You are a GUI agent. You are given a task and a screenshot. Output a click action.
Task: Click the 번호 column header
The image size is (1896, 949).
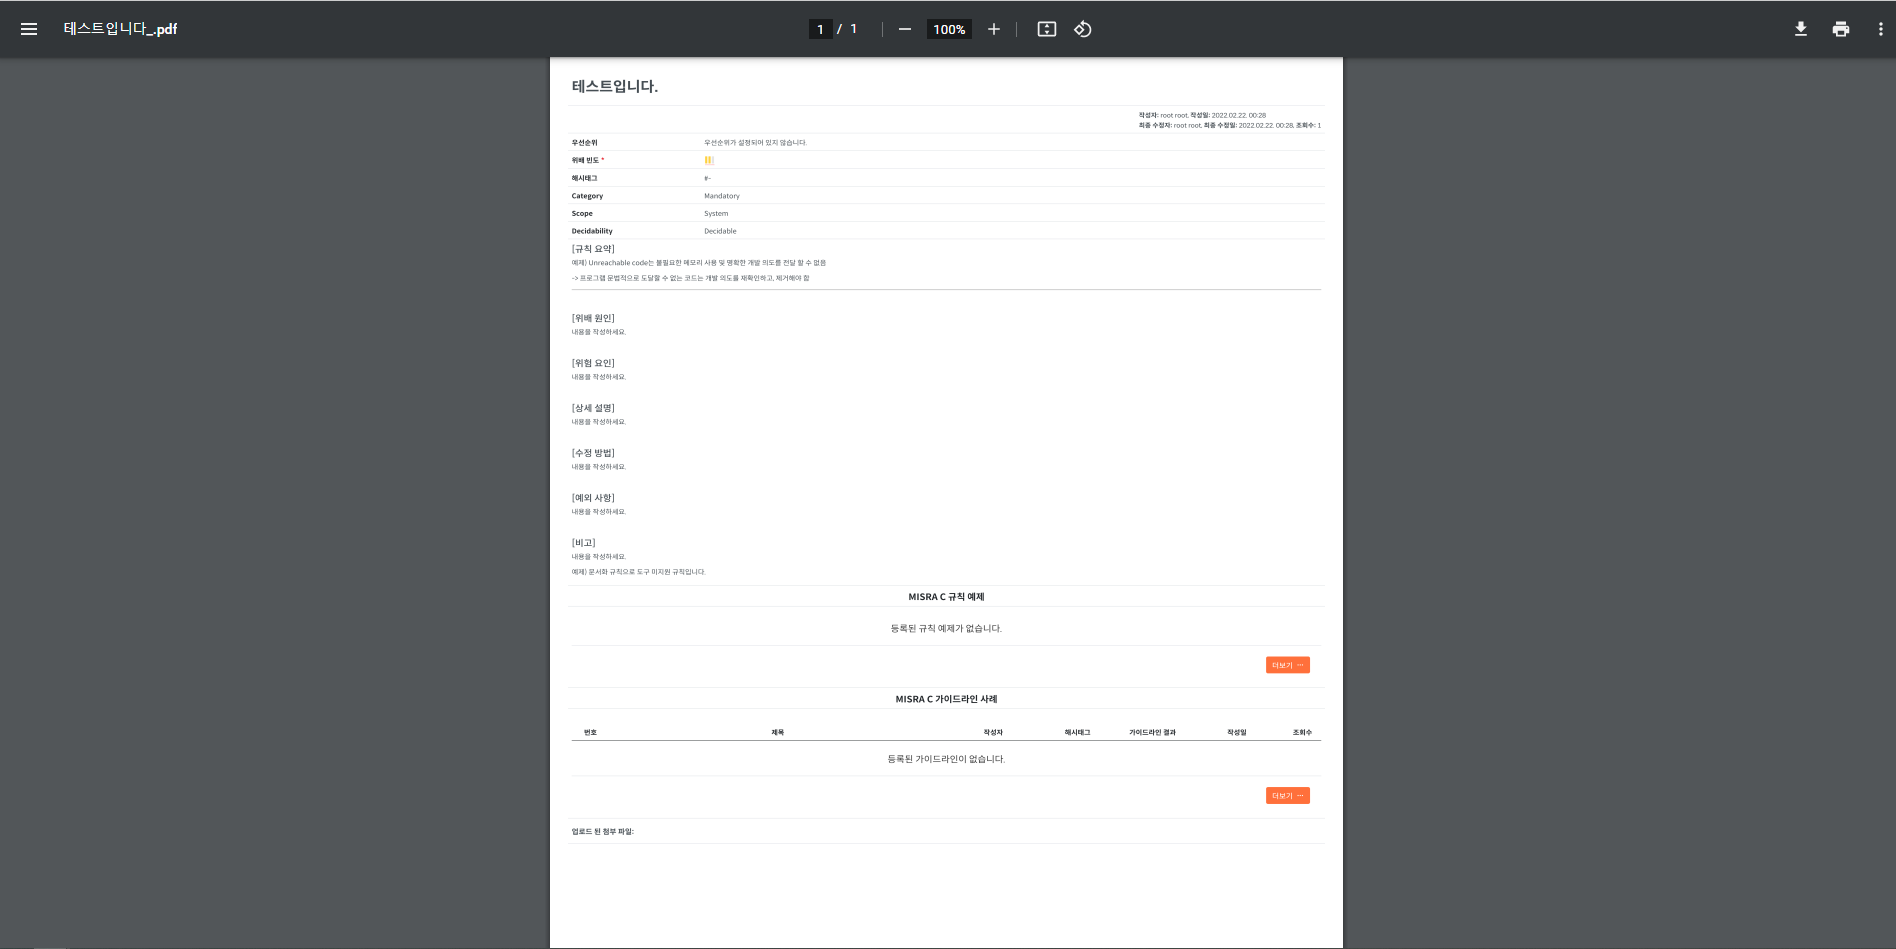[x=590, y=732]
